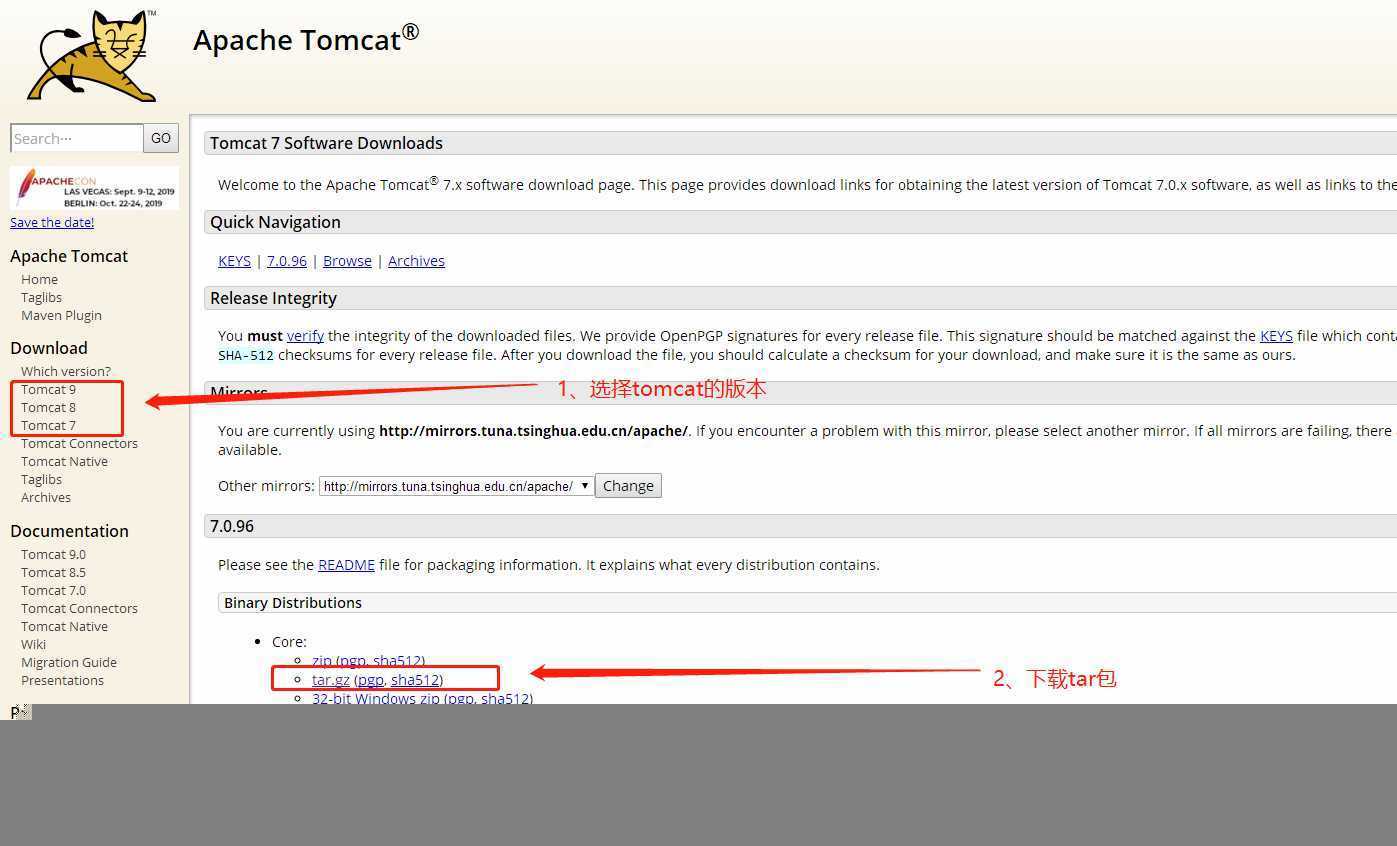Jump to 7.0.96 in Quick Navigation
The image size is (1397, 846).
pos(287,261)
